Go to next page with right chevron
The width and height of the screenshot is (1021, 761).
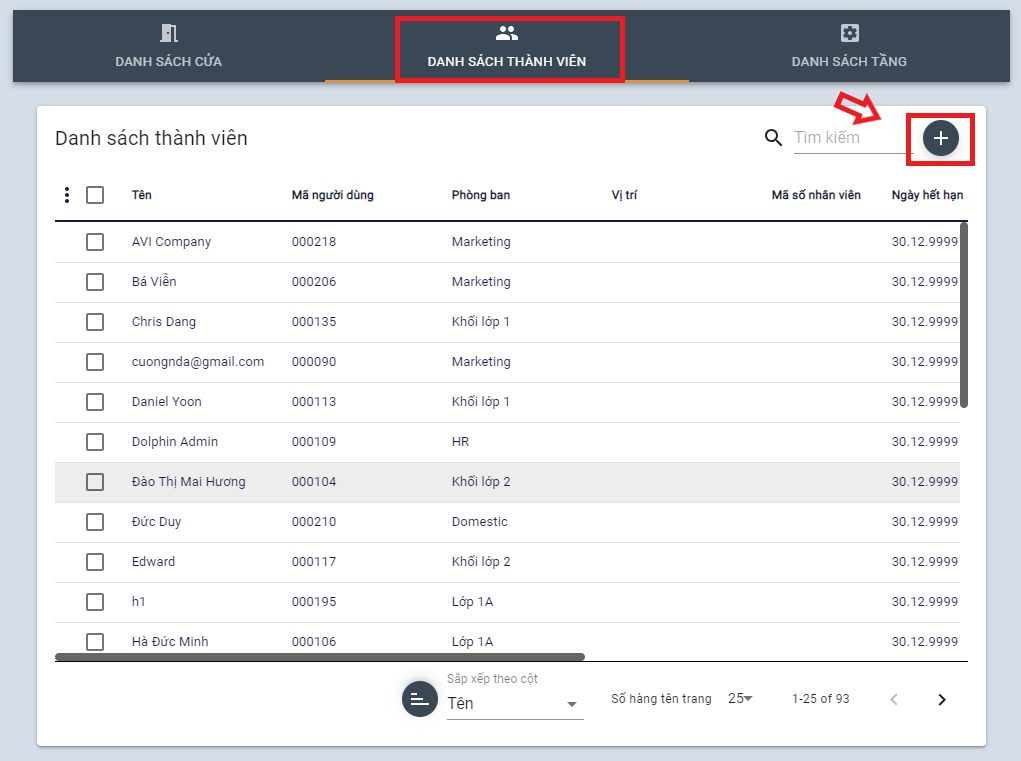click(x=941, y=699)
